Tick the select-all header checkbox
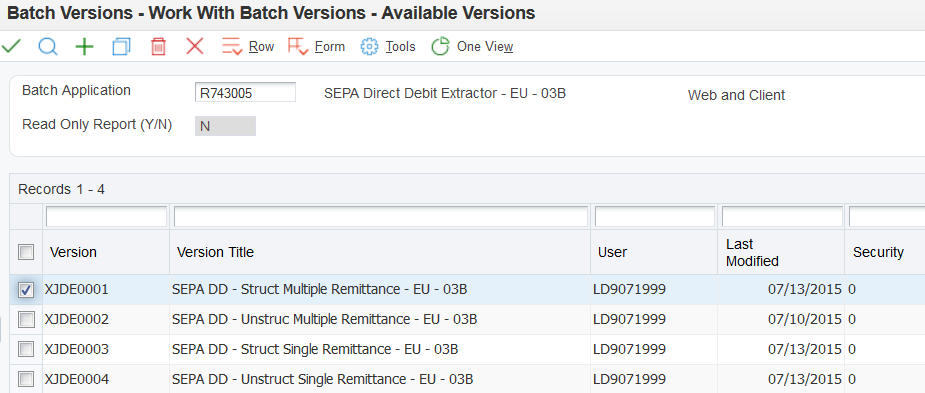The image size is (925, 393). (x=26, y=253)
